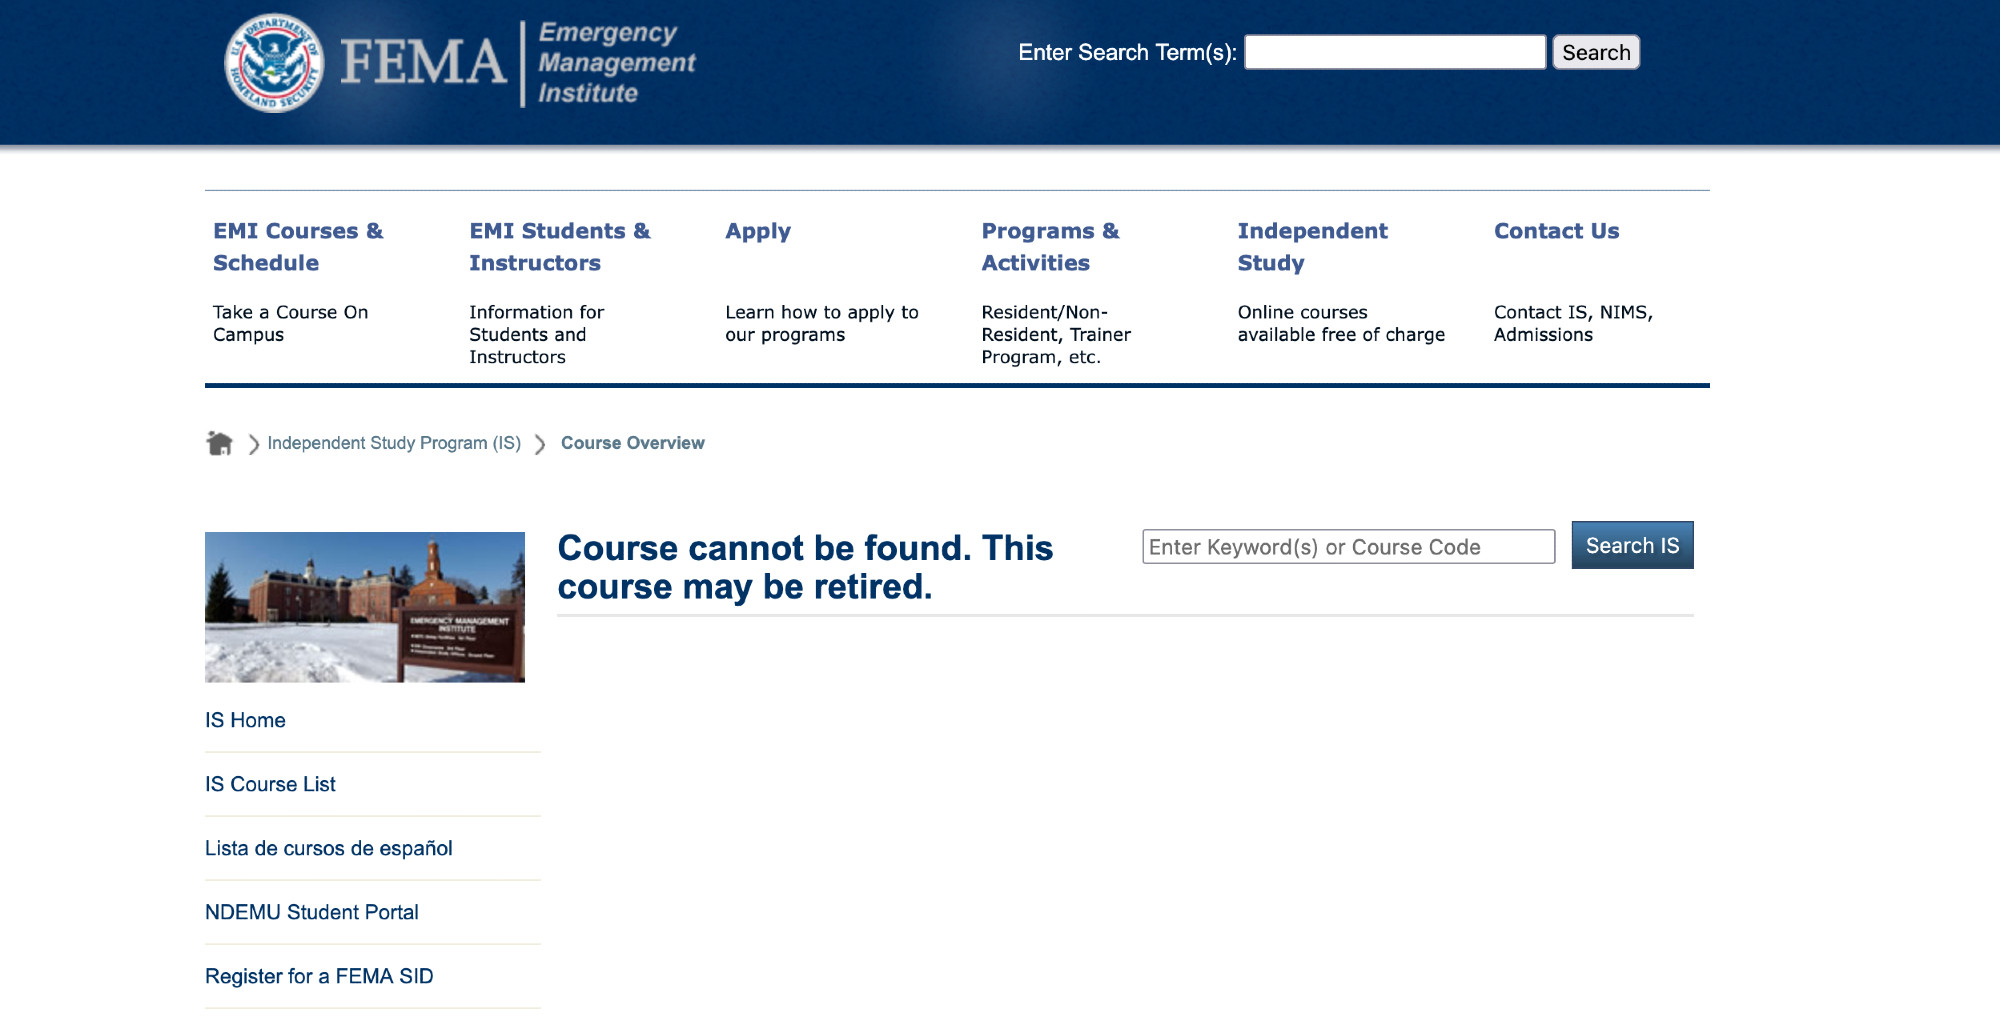Open the Contact Us menu
The width and height of the screenshot is (2000, 1021).
[x=1556, y=231]
